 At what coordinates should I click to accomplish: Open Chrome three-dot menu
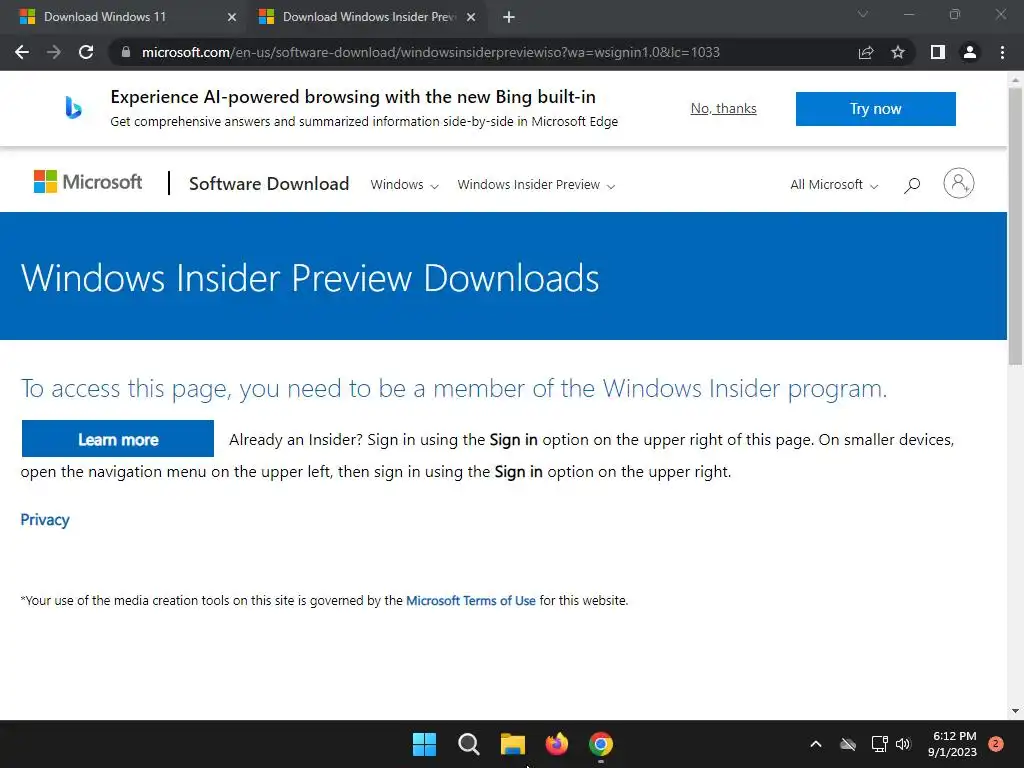click(1002, 52)
